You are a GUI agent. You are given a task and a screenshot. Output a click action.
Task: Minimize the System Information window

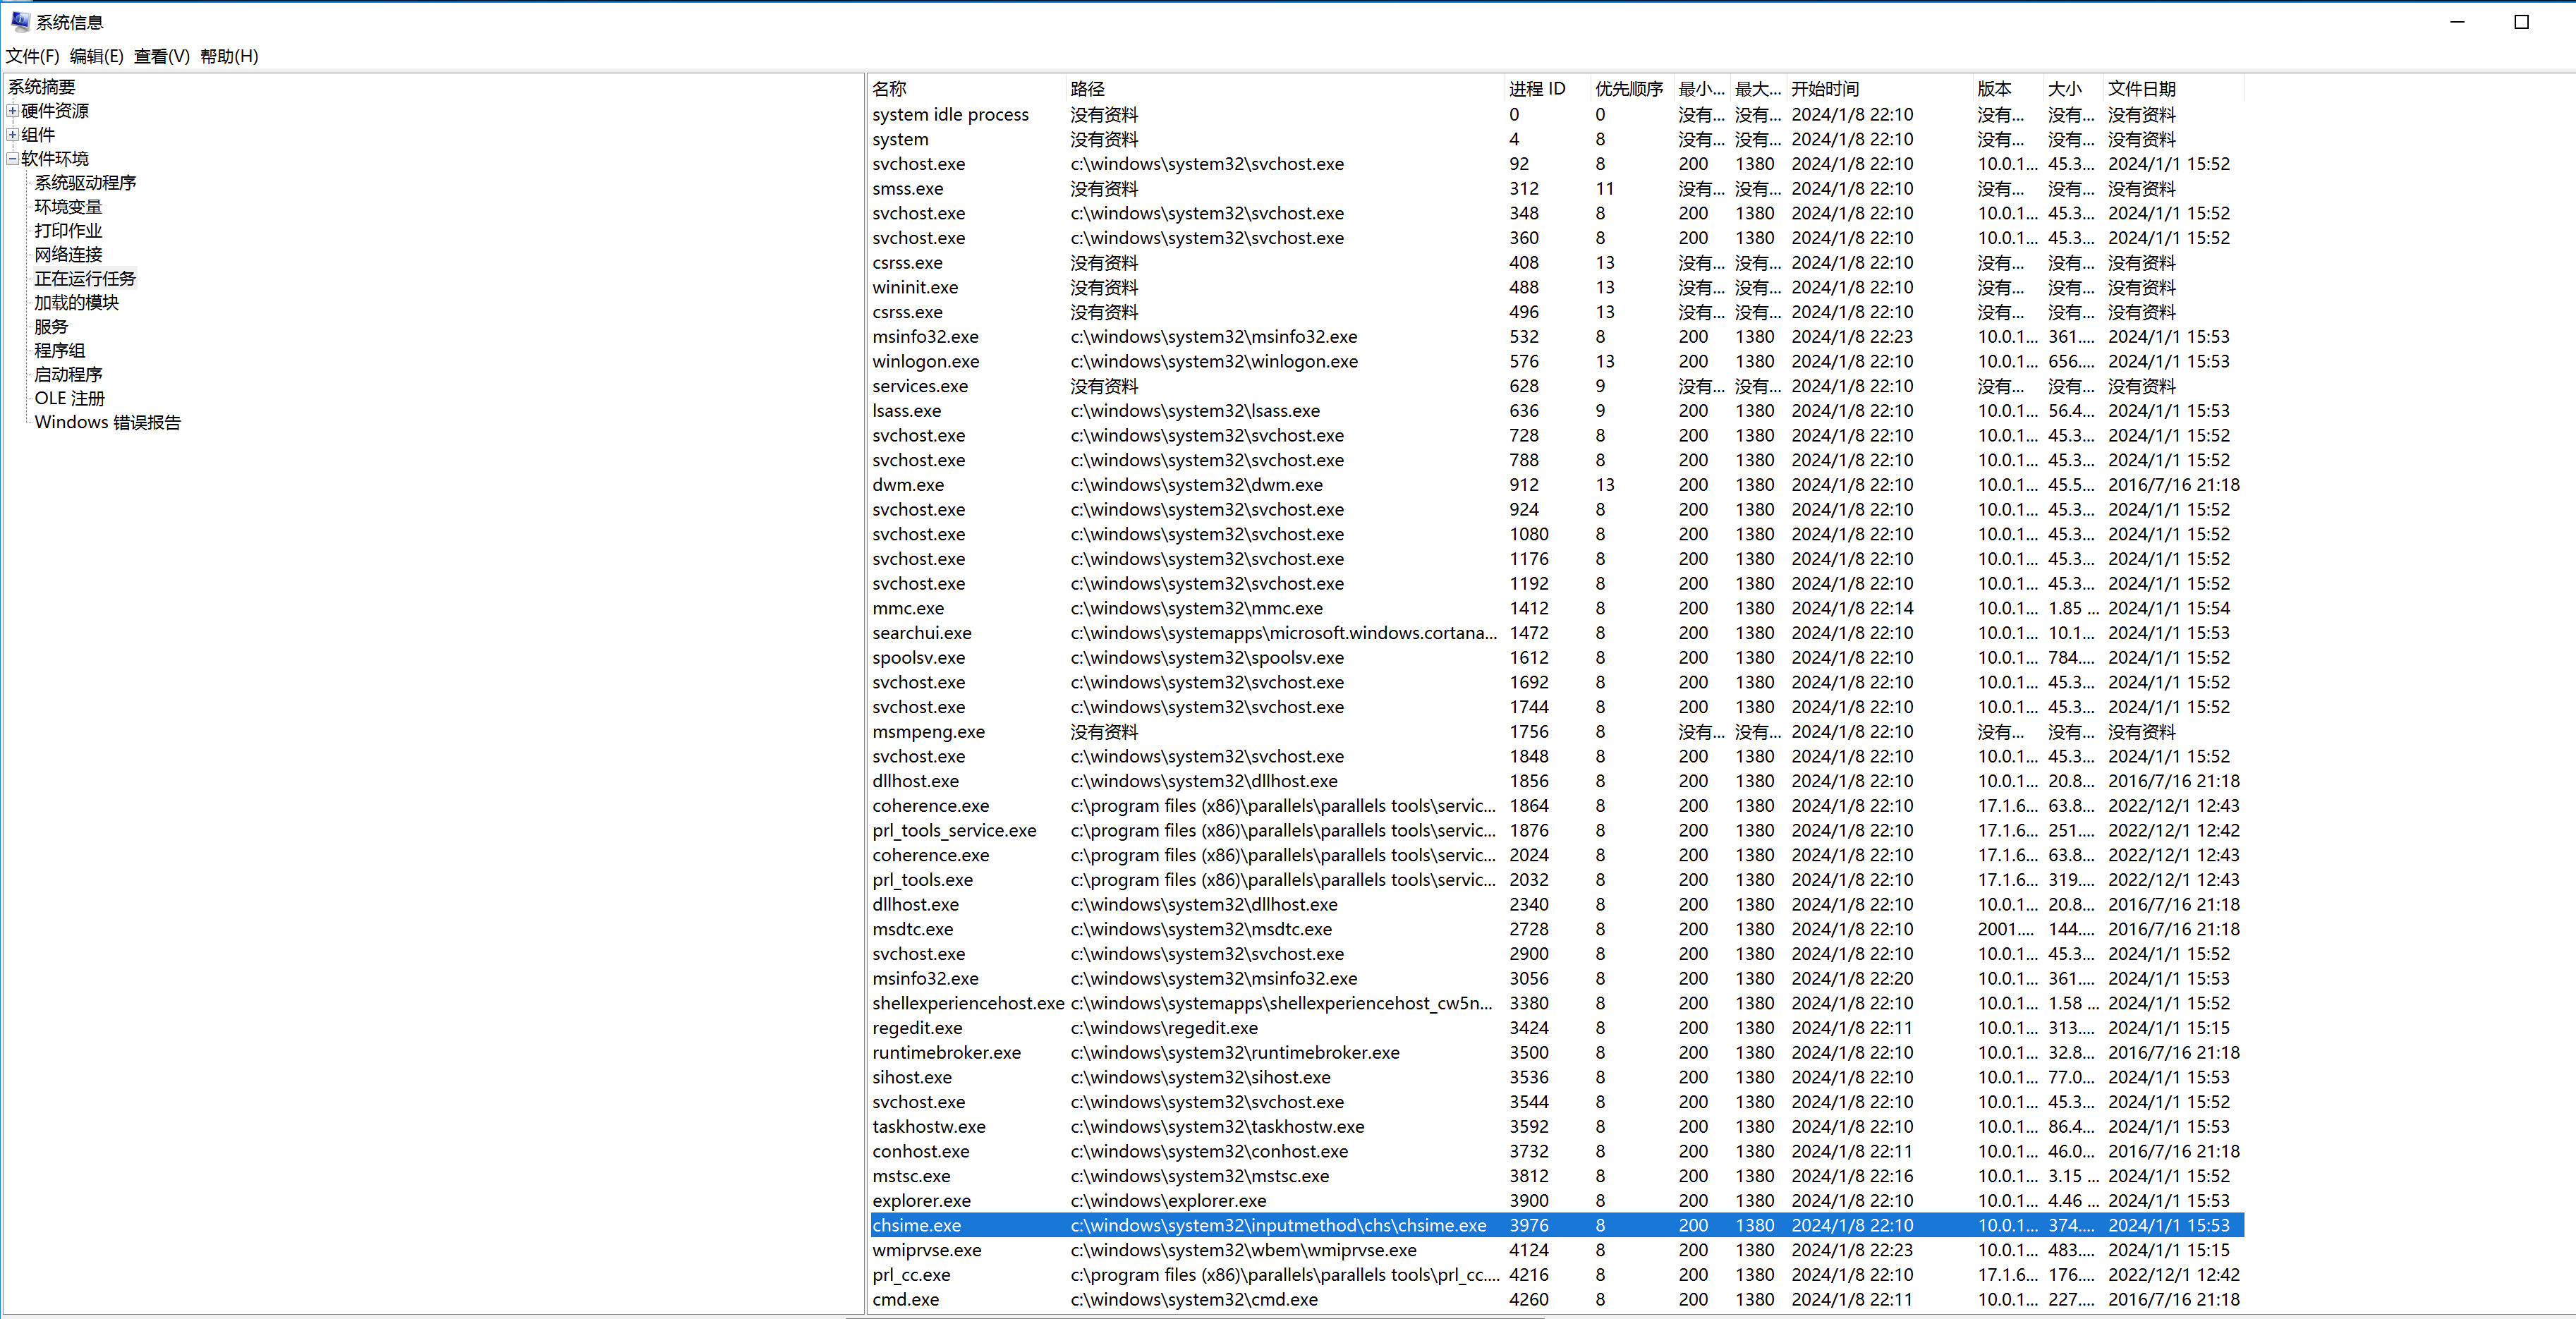[x=2457, y=22]
